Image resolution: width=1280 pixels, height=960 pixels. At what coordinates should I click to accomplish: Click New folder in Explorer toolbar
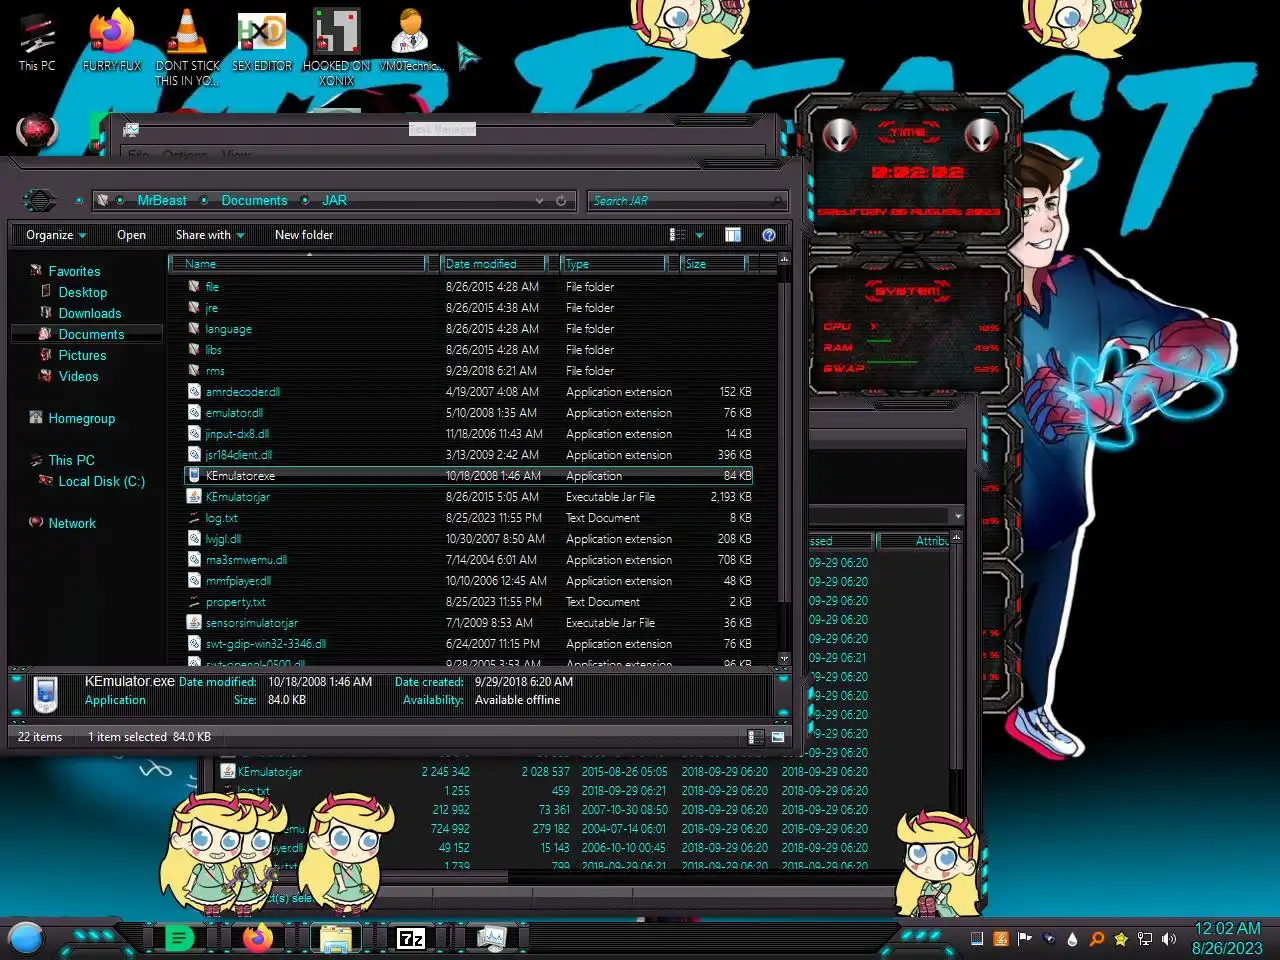tap(304, 235)
